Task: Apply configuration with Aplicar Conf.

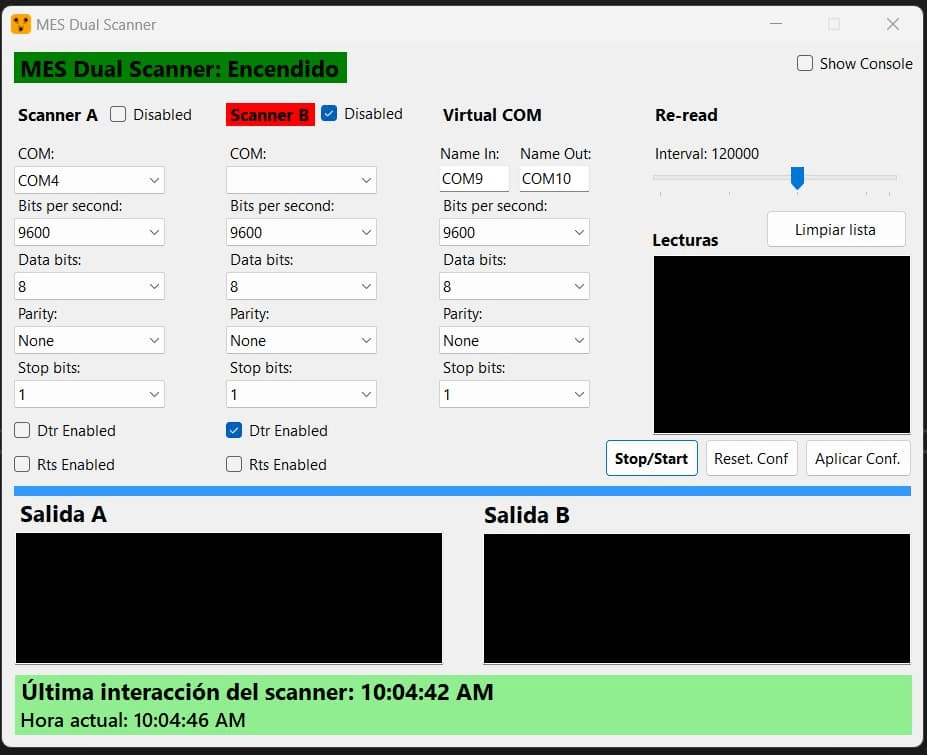Action: [858, 458]
